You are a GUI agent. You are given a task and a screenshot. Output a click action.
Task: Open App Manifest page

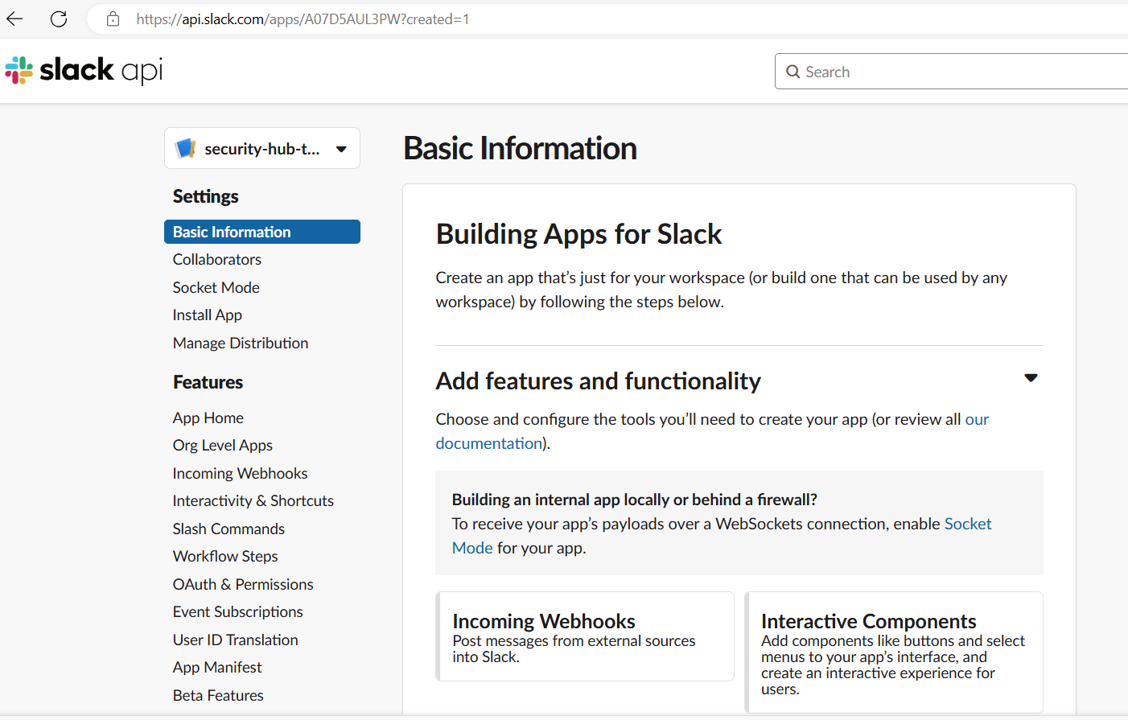(217, 667)
